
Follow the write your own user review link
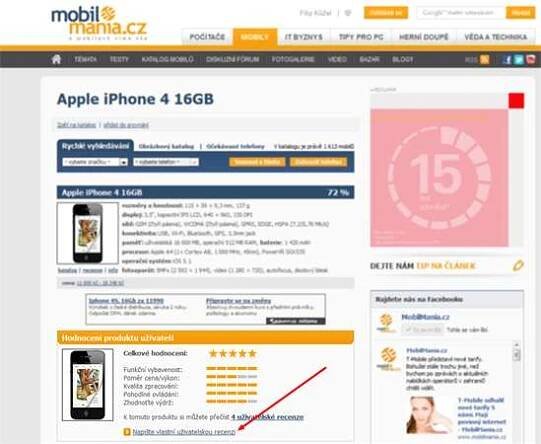pos(184,432)
